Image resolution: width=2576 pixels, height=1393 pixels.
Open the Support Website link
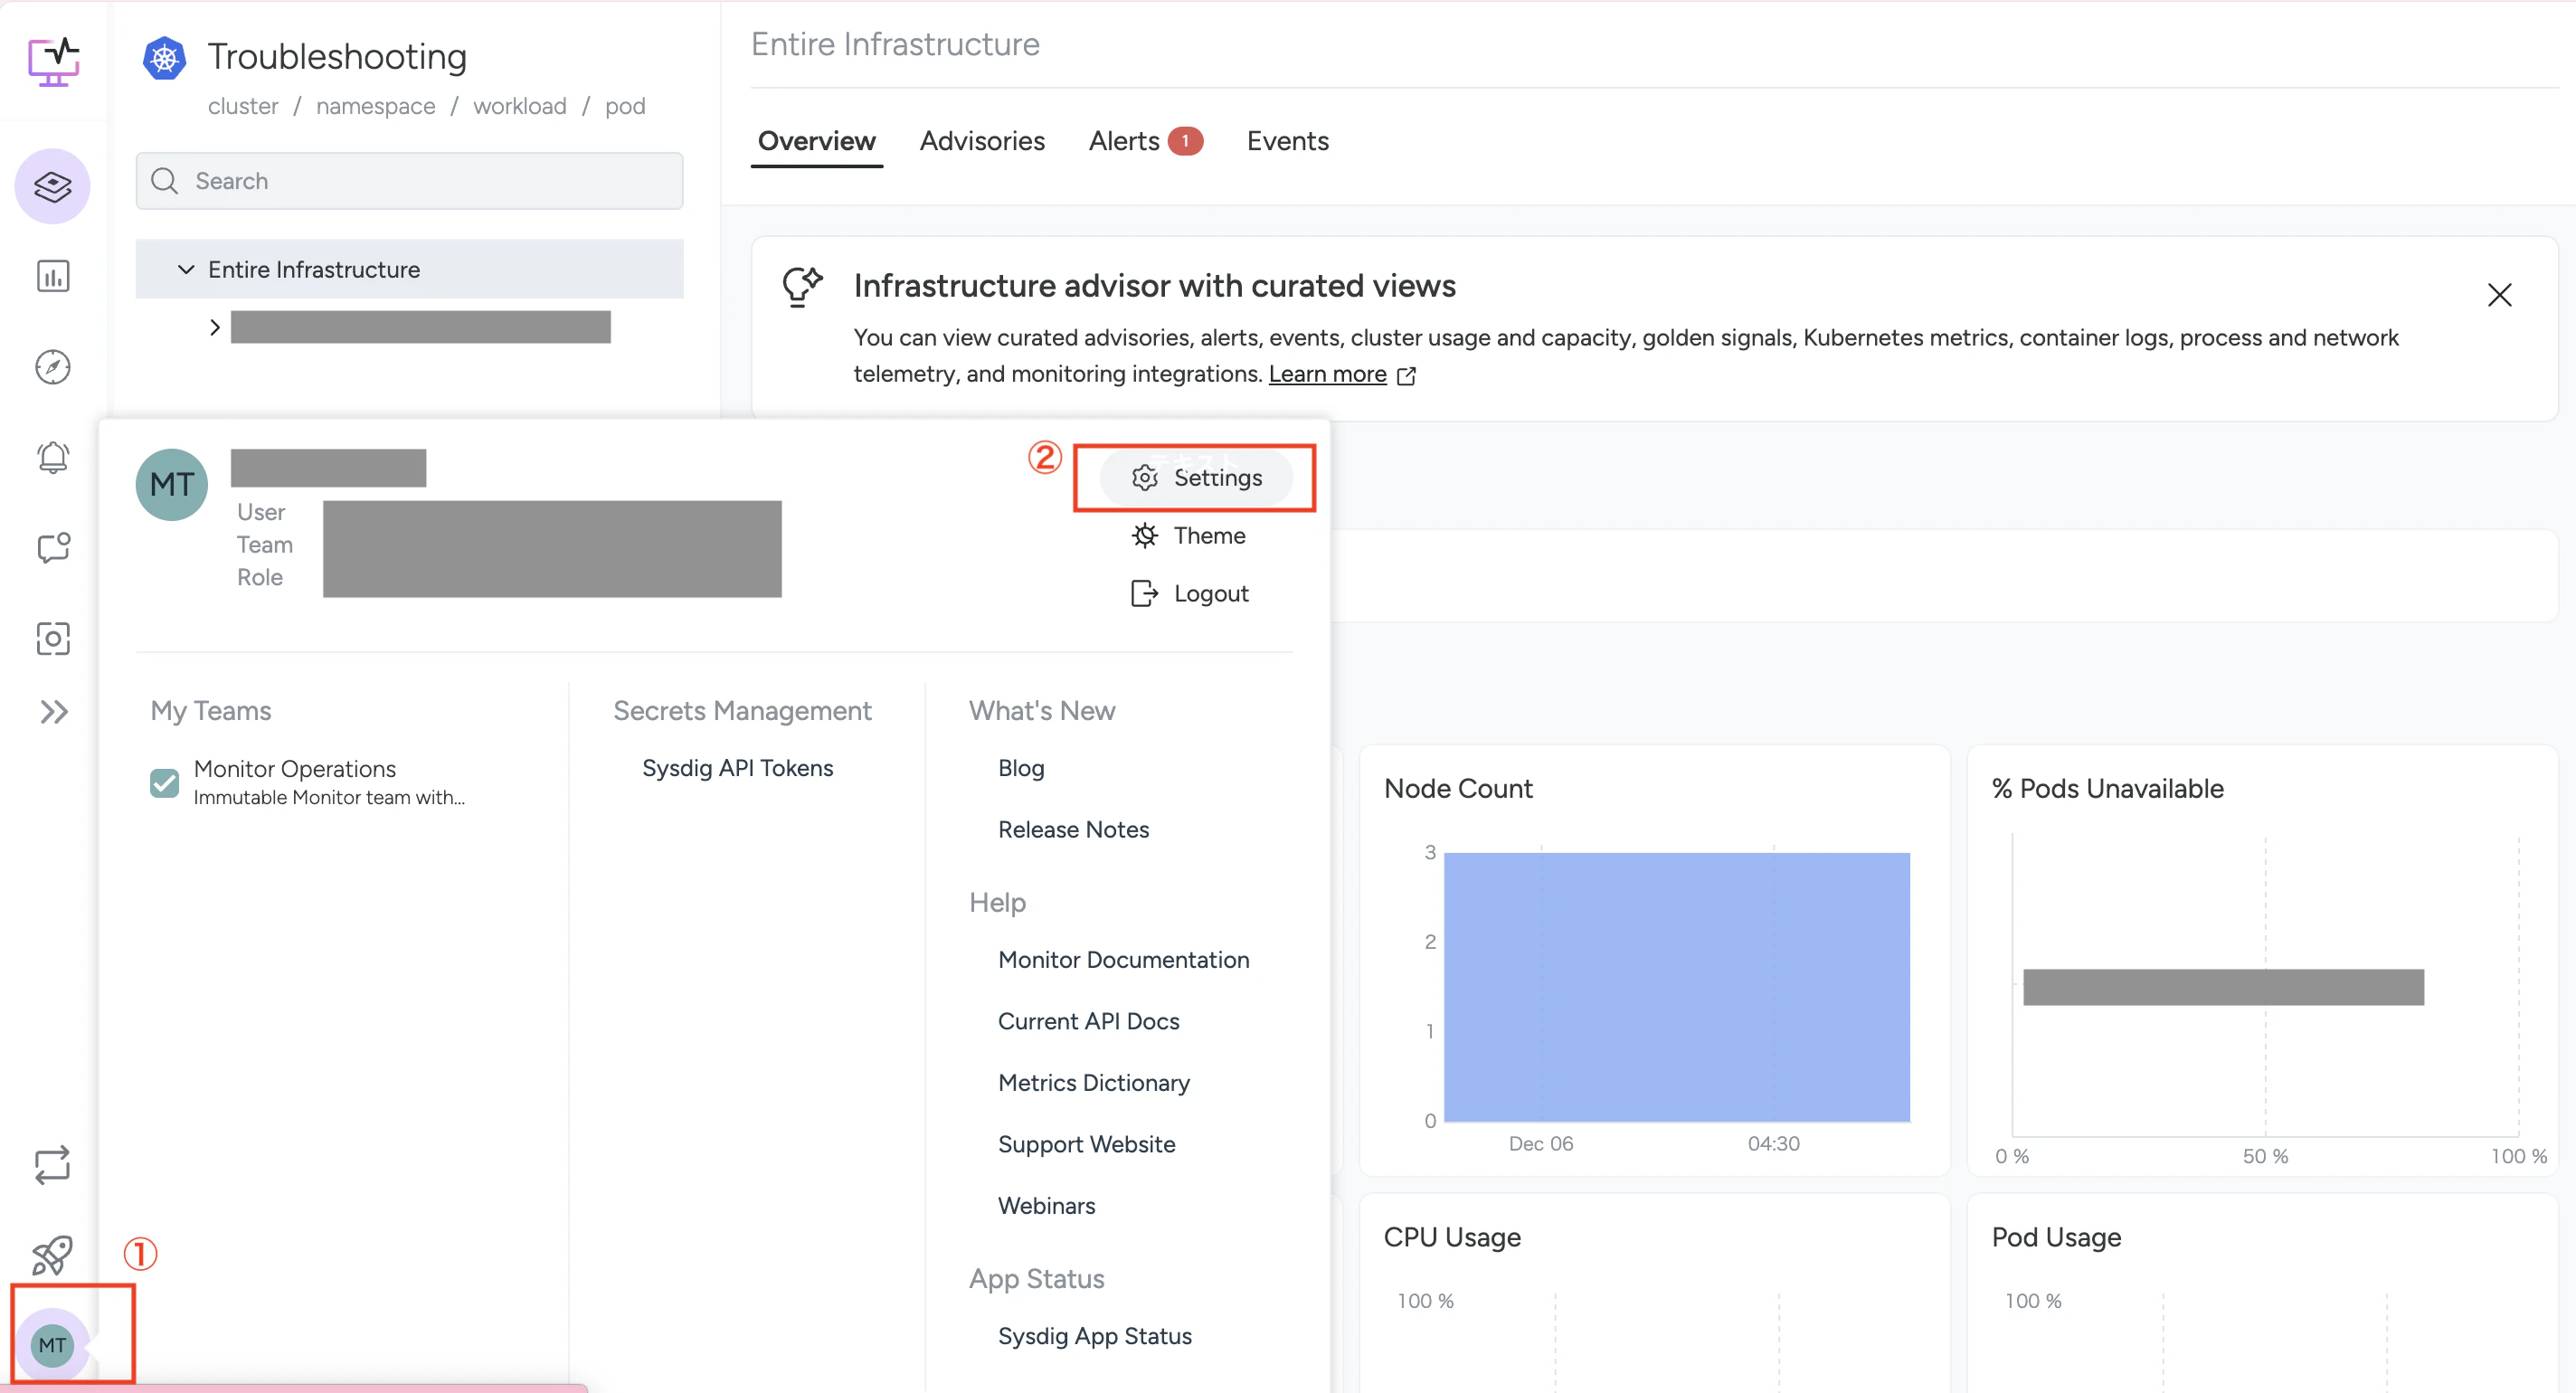(x=1086, y=1145)
